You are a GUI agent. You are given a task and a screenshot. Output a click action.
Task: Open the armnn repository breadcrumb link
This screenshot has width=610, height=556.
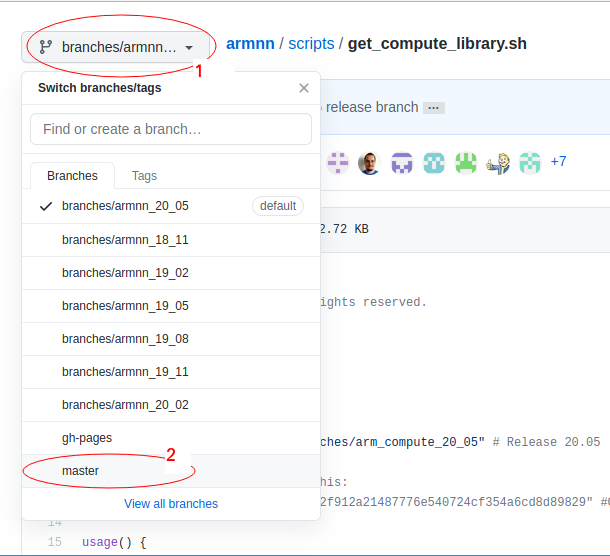(250, 44)
